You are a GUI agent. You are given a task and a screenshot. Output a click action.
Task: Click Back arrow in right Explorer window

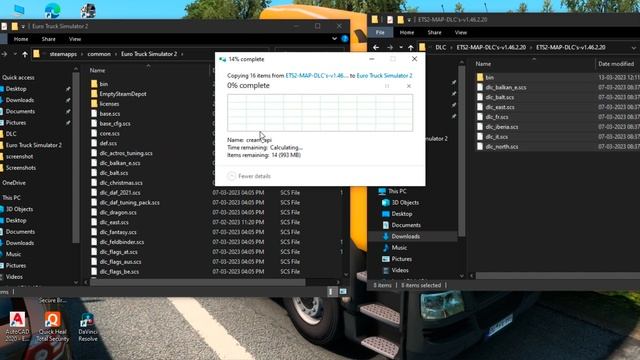[376, 47]
